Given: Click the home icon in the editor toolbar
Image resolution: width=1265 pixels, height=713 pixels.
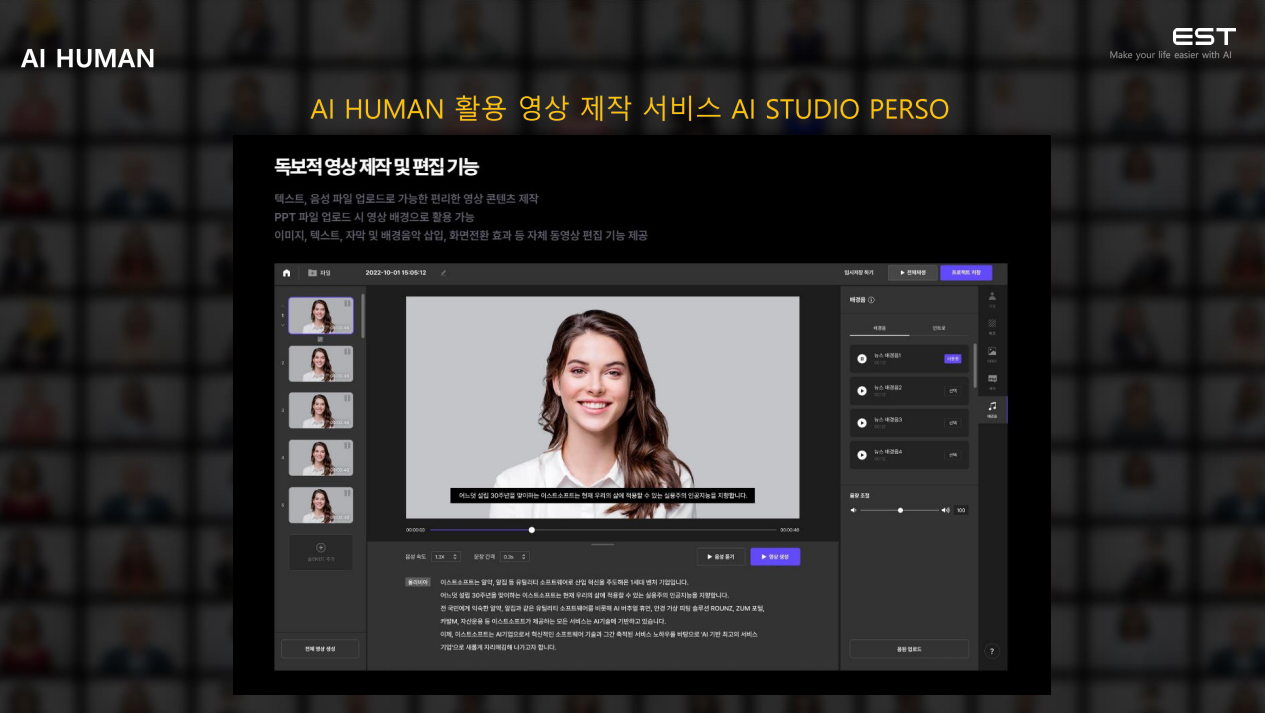Looking at the screenshot, I should [285, 272].
